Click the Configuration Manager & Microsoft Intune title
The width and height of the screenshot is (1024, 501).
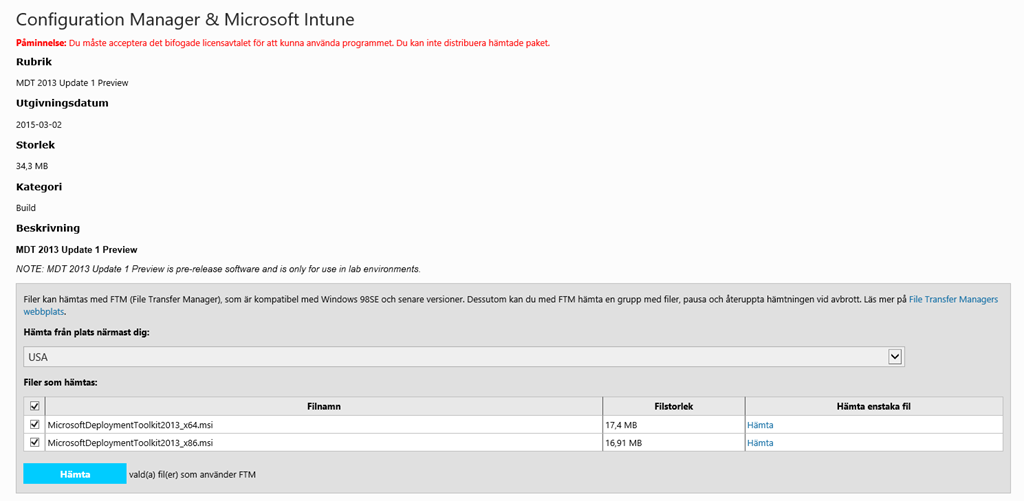(x=185, y=19)
